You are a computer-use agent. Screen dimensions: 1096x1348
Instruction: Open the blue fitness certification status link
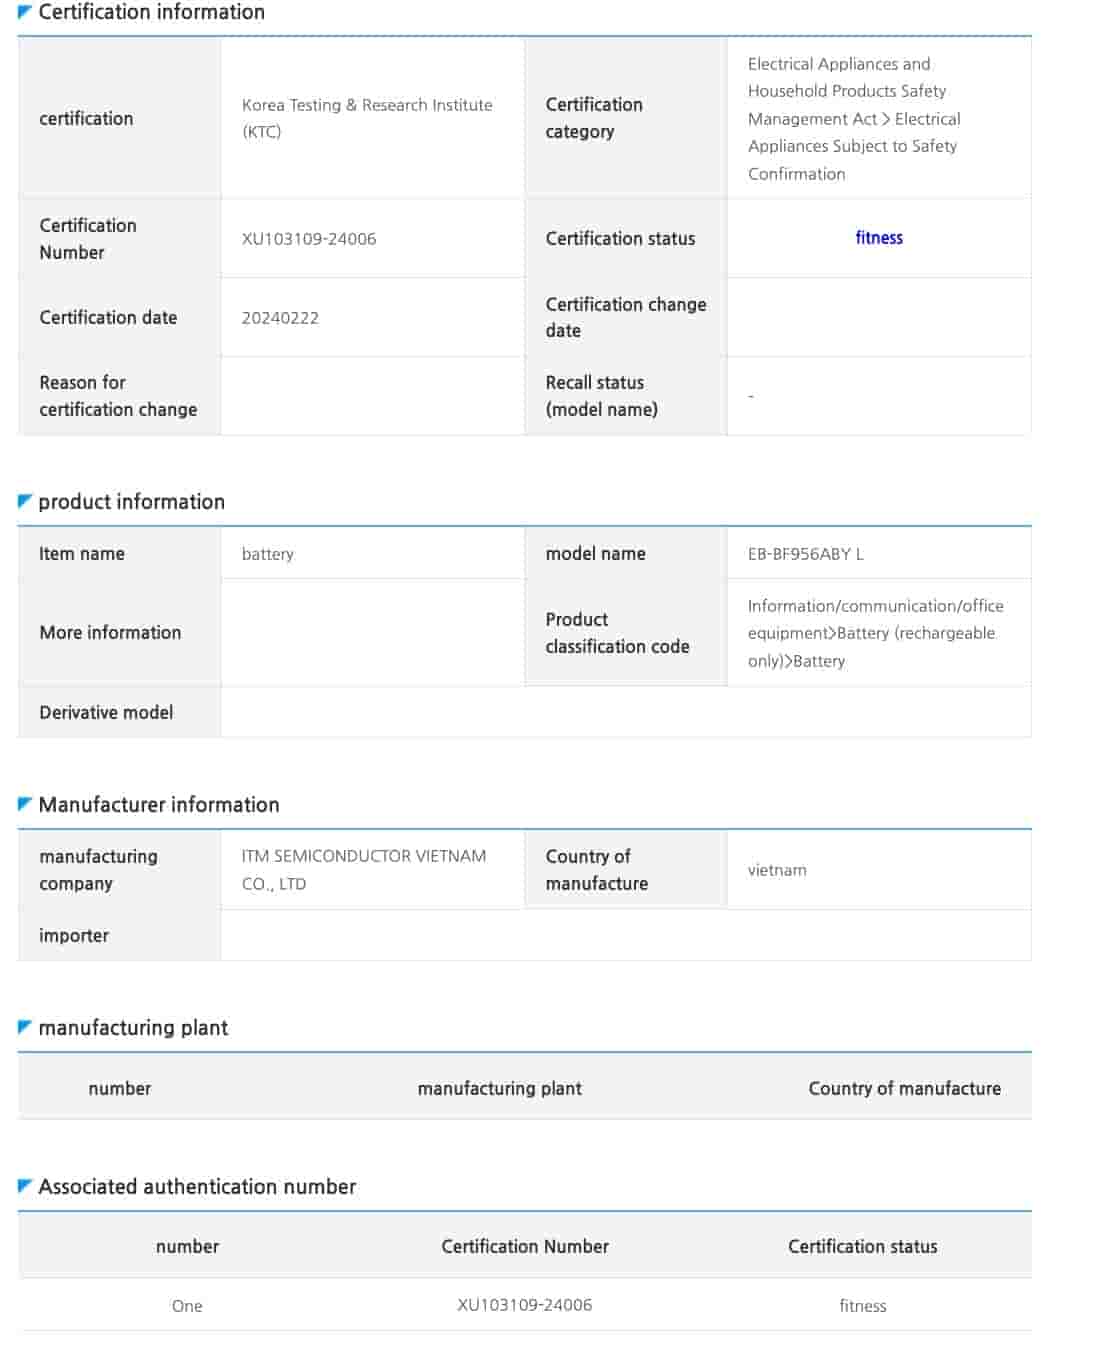click(x=879, y=238)
